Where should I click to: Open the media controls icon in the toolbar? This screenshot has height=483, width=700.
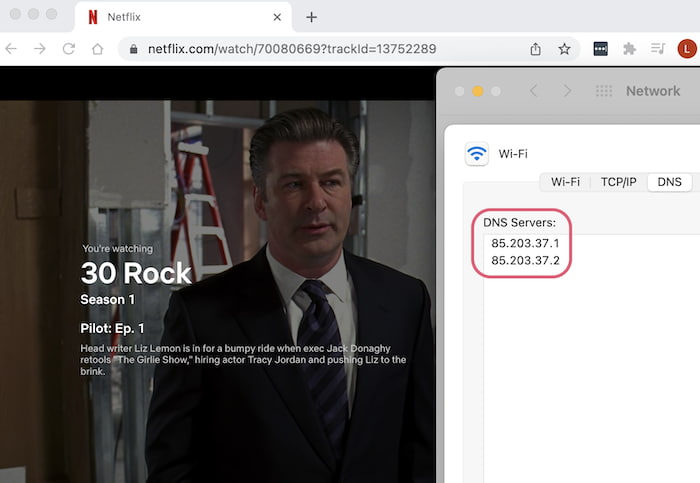click(658, 48)
